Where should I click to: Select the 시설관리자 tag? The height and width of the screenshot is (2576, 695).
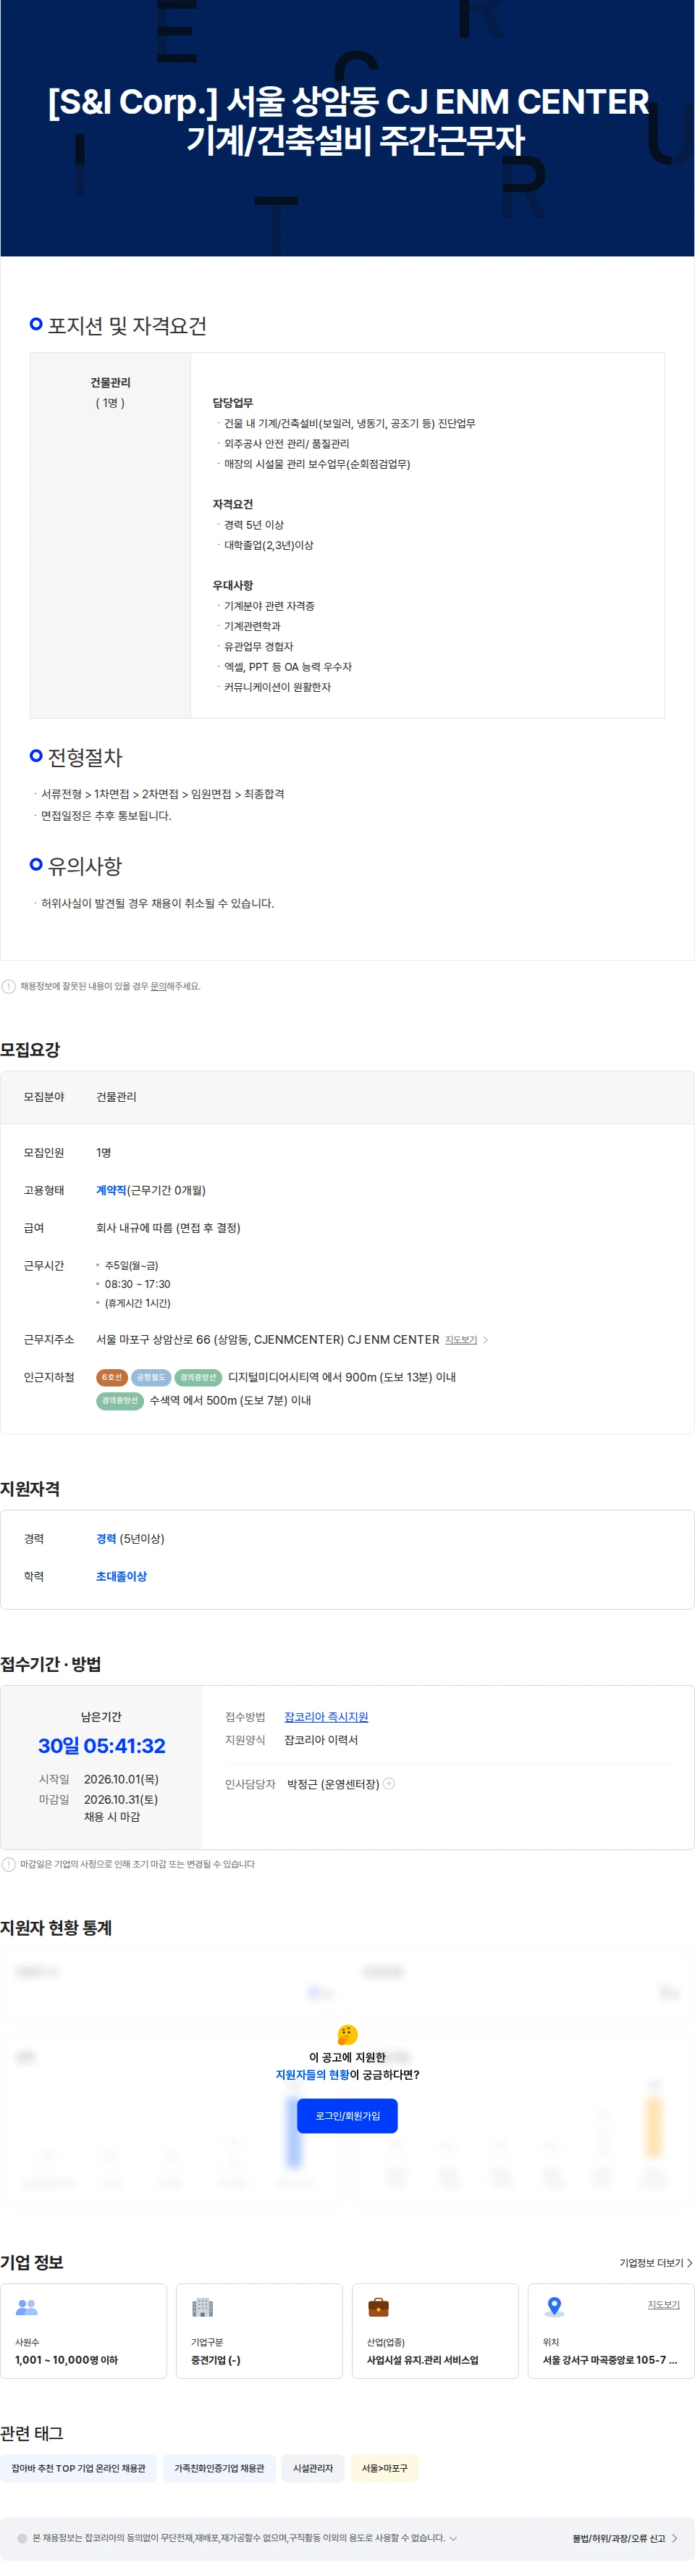(313, 2468)
